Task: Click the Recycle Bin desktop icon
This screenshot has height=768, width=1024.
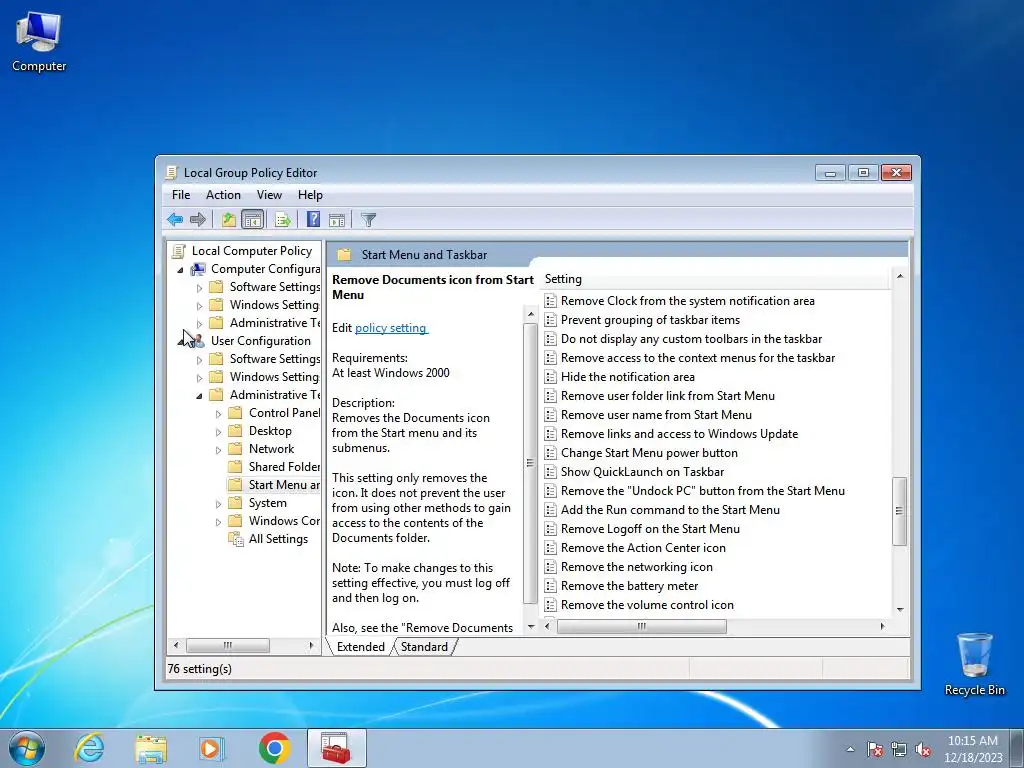Action: coord(974,664)
